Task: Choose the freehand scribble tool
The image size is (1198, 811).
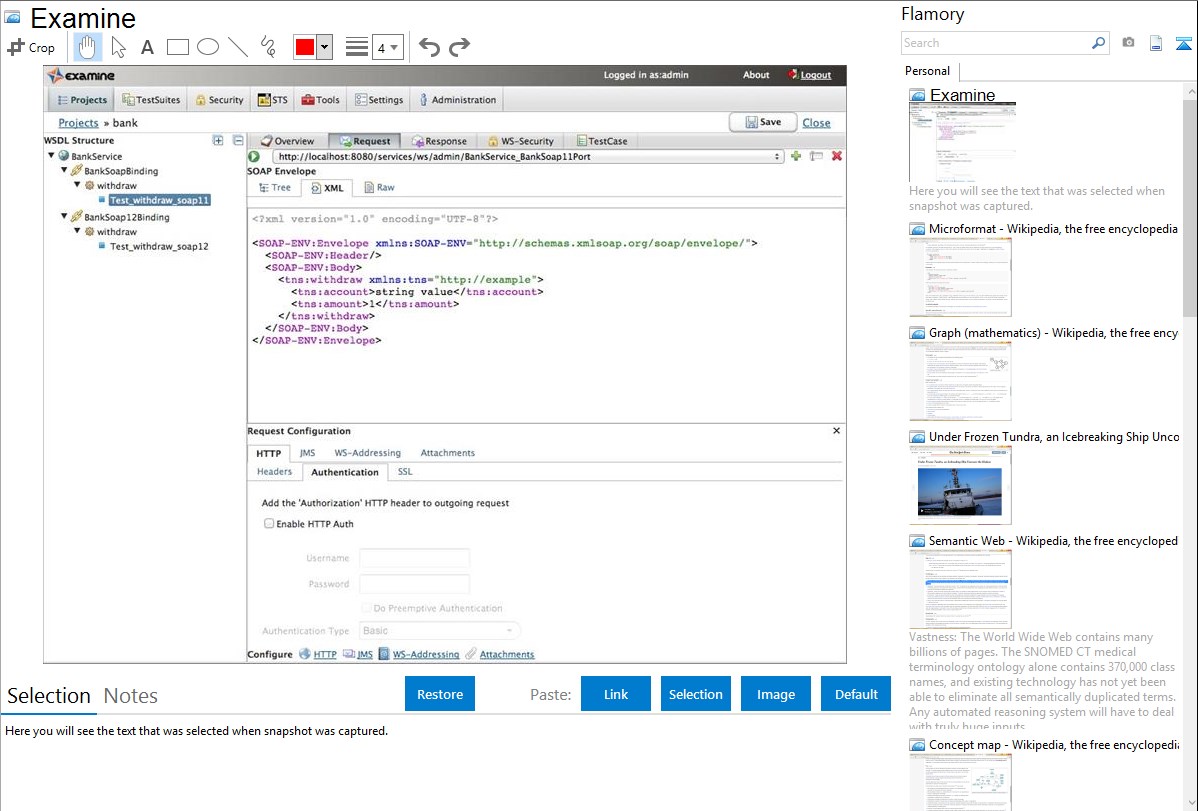Action: pyautogui.click(x=268, y=47)
